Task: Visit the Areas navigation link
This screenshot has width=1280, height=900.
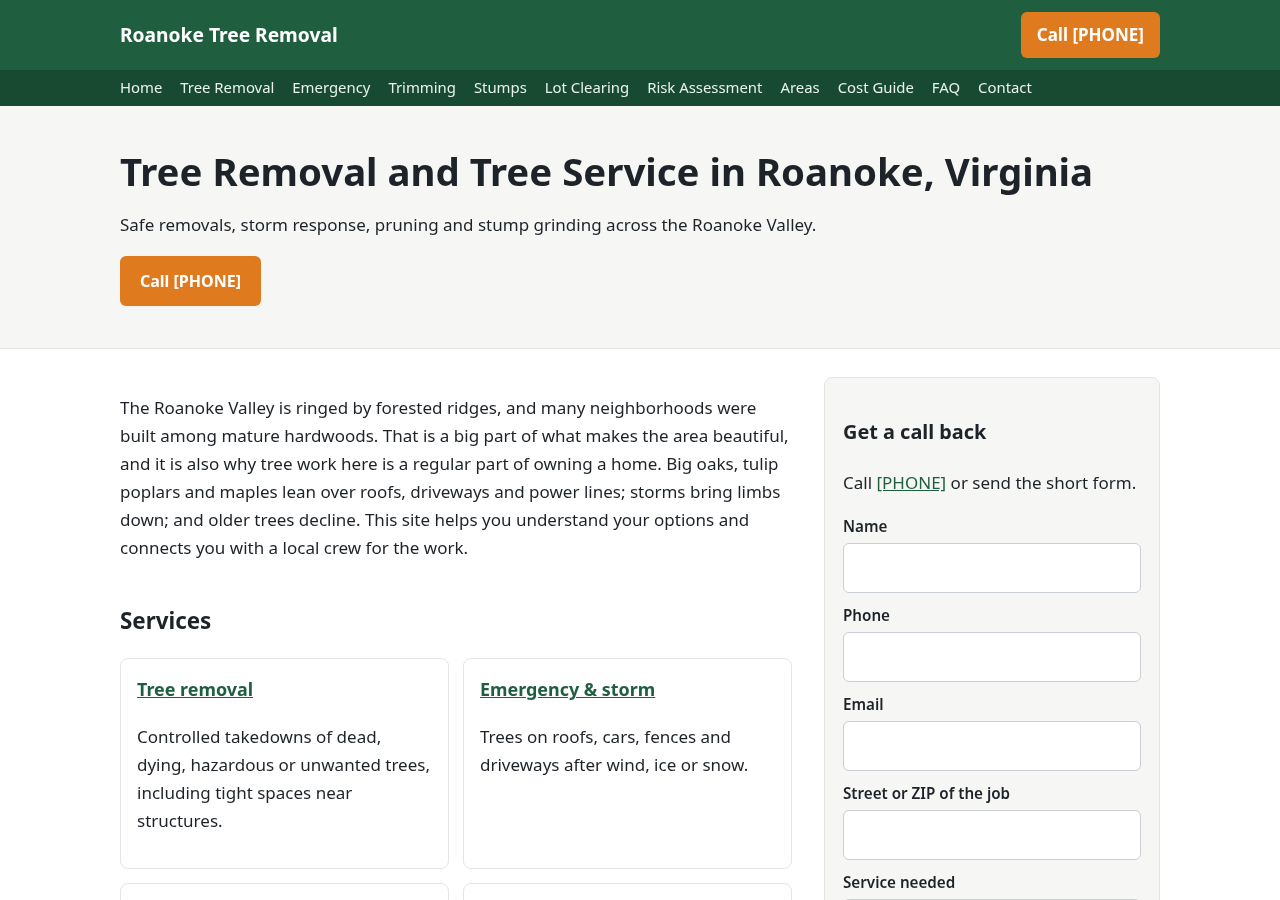Action: click(x=800, y=88)
